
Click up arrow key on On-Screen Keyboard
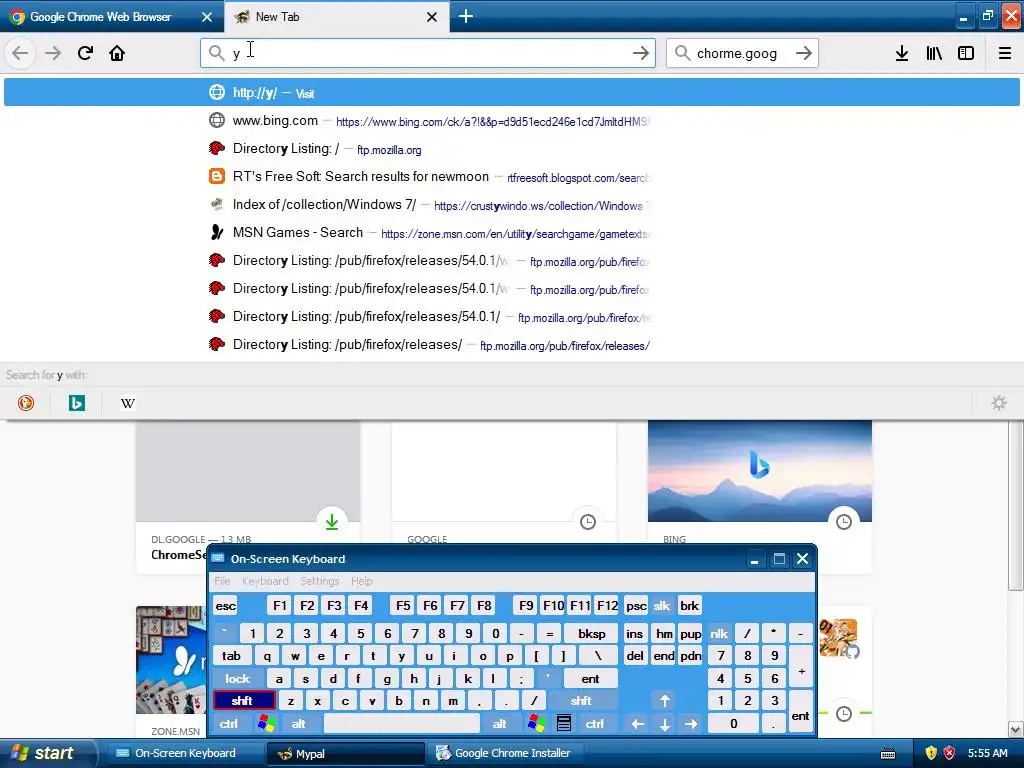(x=665, y=701)
